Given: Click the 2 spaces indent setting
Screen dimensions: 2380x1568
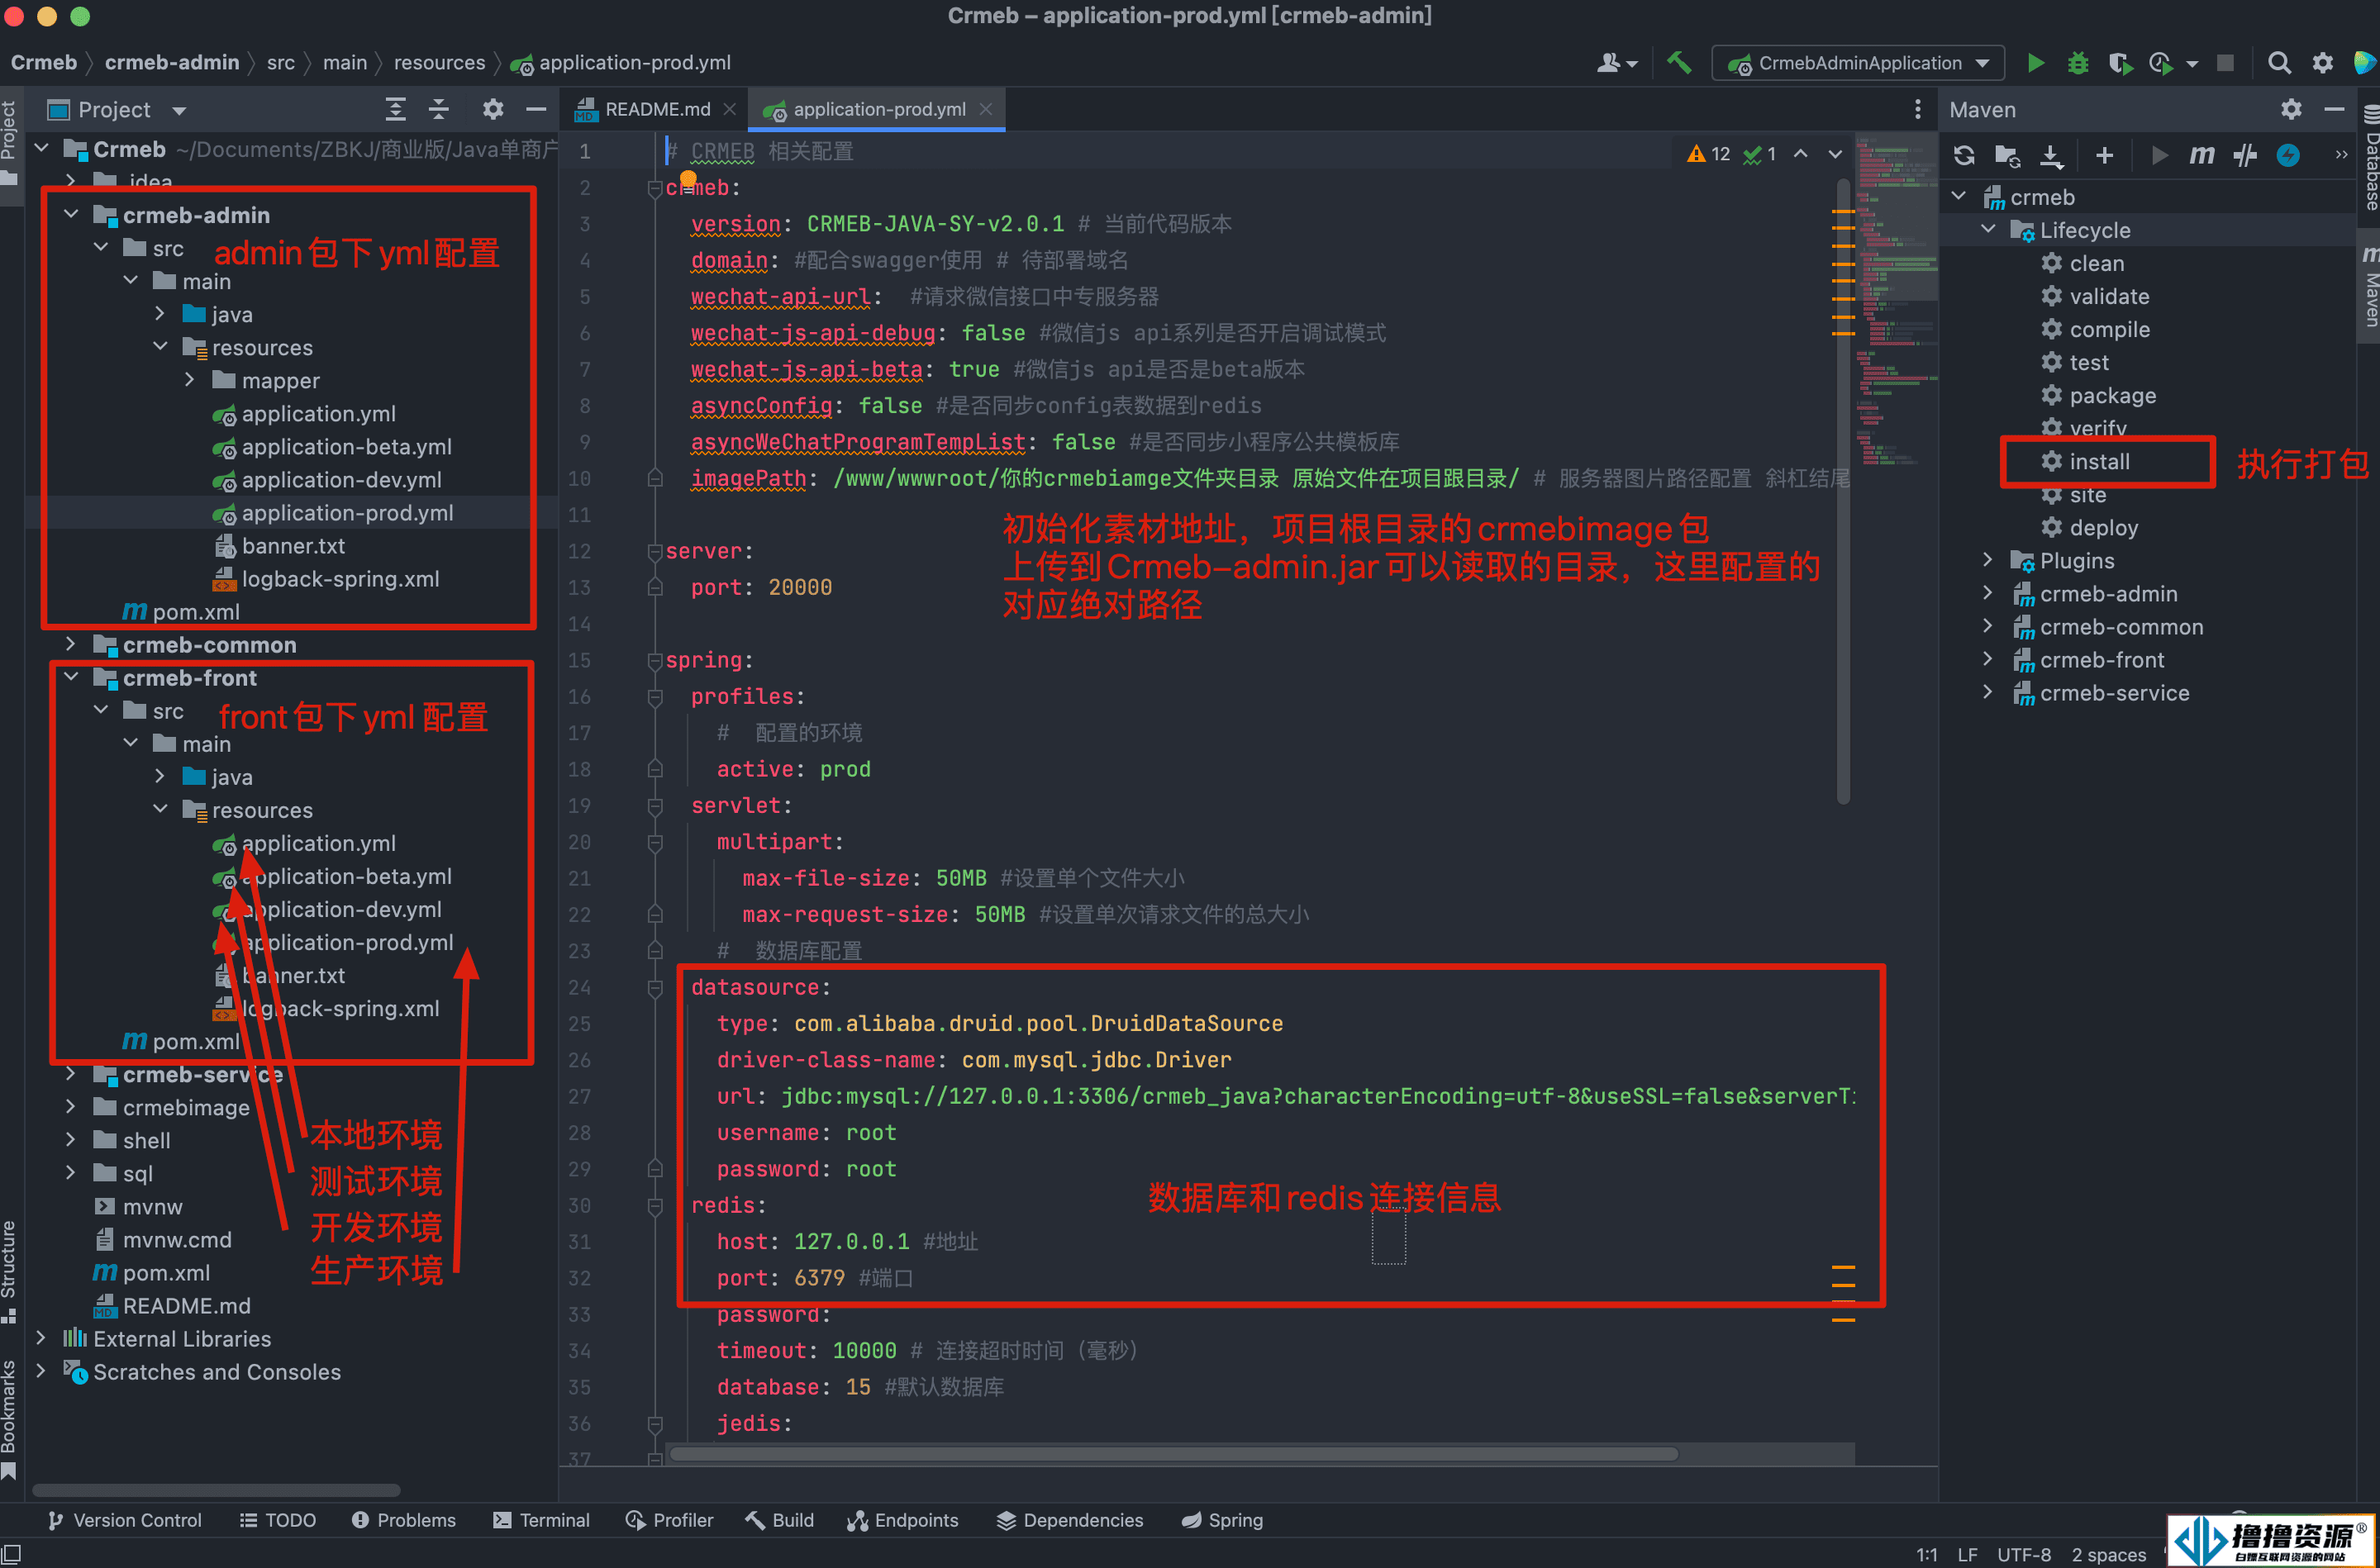Looking at the screenshot, I should (x=2108, y=1554).
